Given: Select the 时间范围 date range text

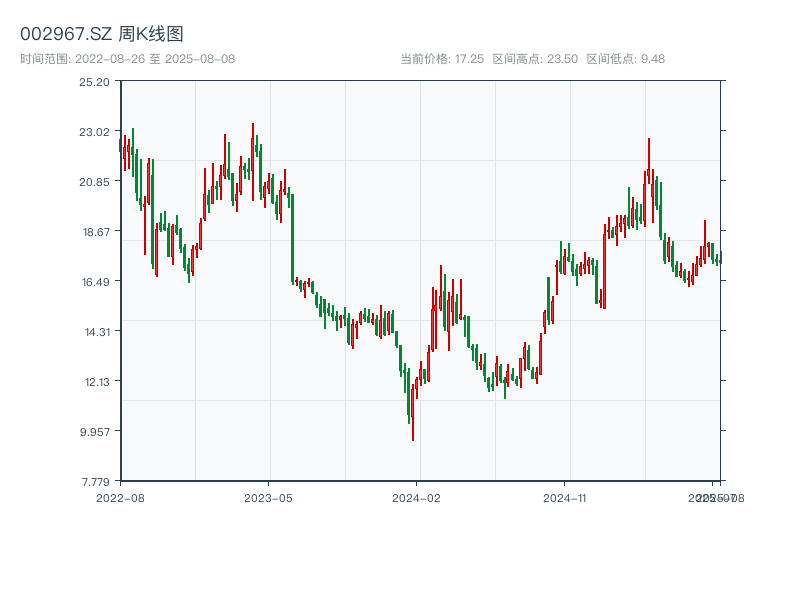Looking at the screenshot, I should click(128, 59).
